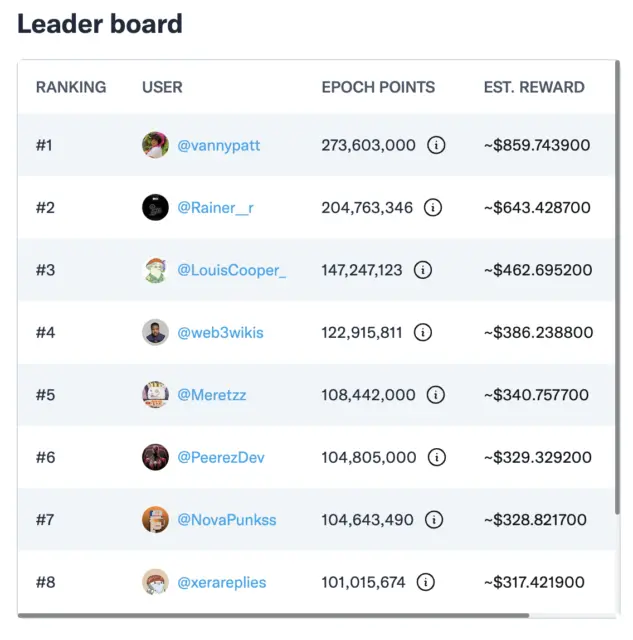The width and height of the screenshot is (633, 640).
Task: Click info icon next to 273,603,000 points
Action: [x=436, y=145]
